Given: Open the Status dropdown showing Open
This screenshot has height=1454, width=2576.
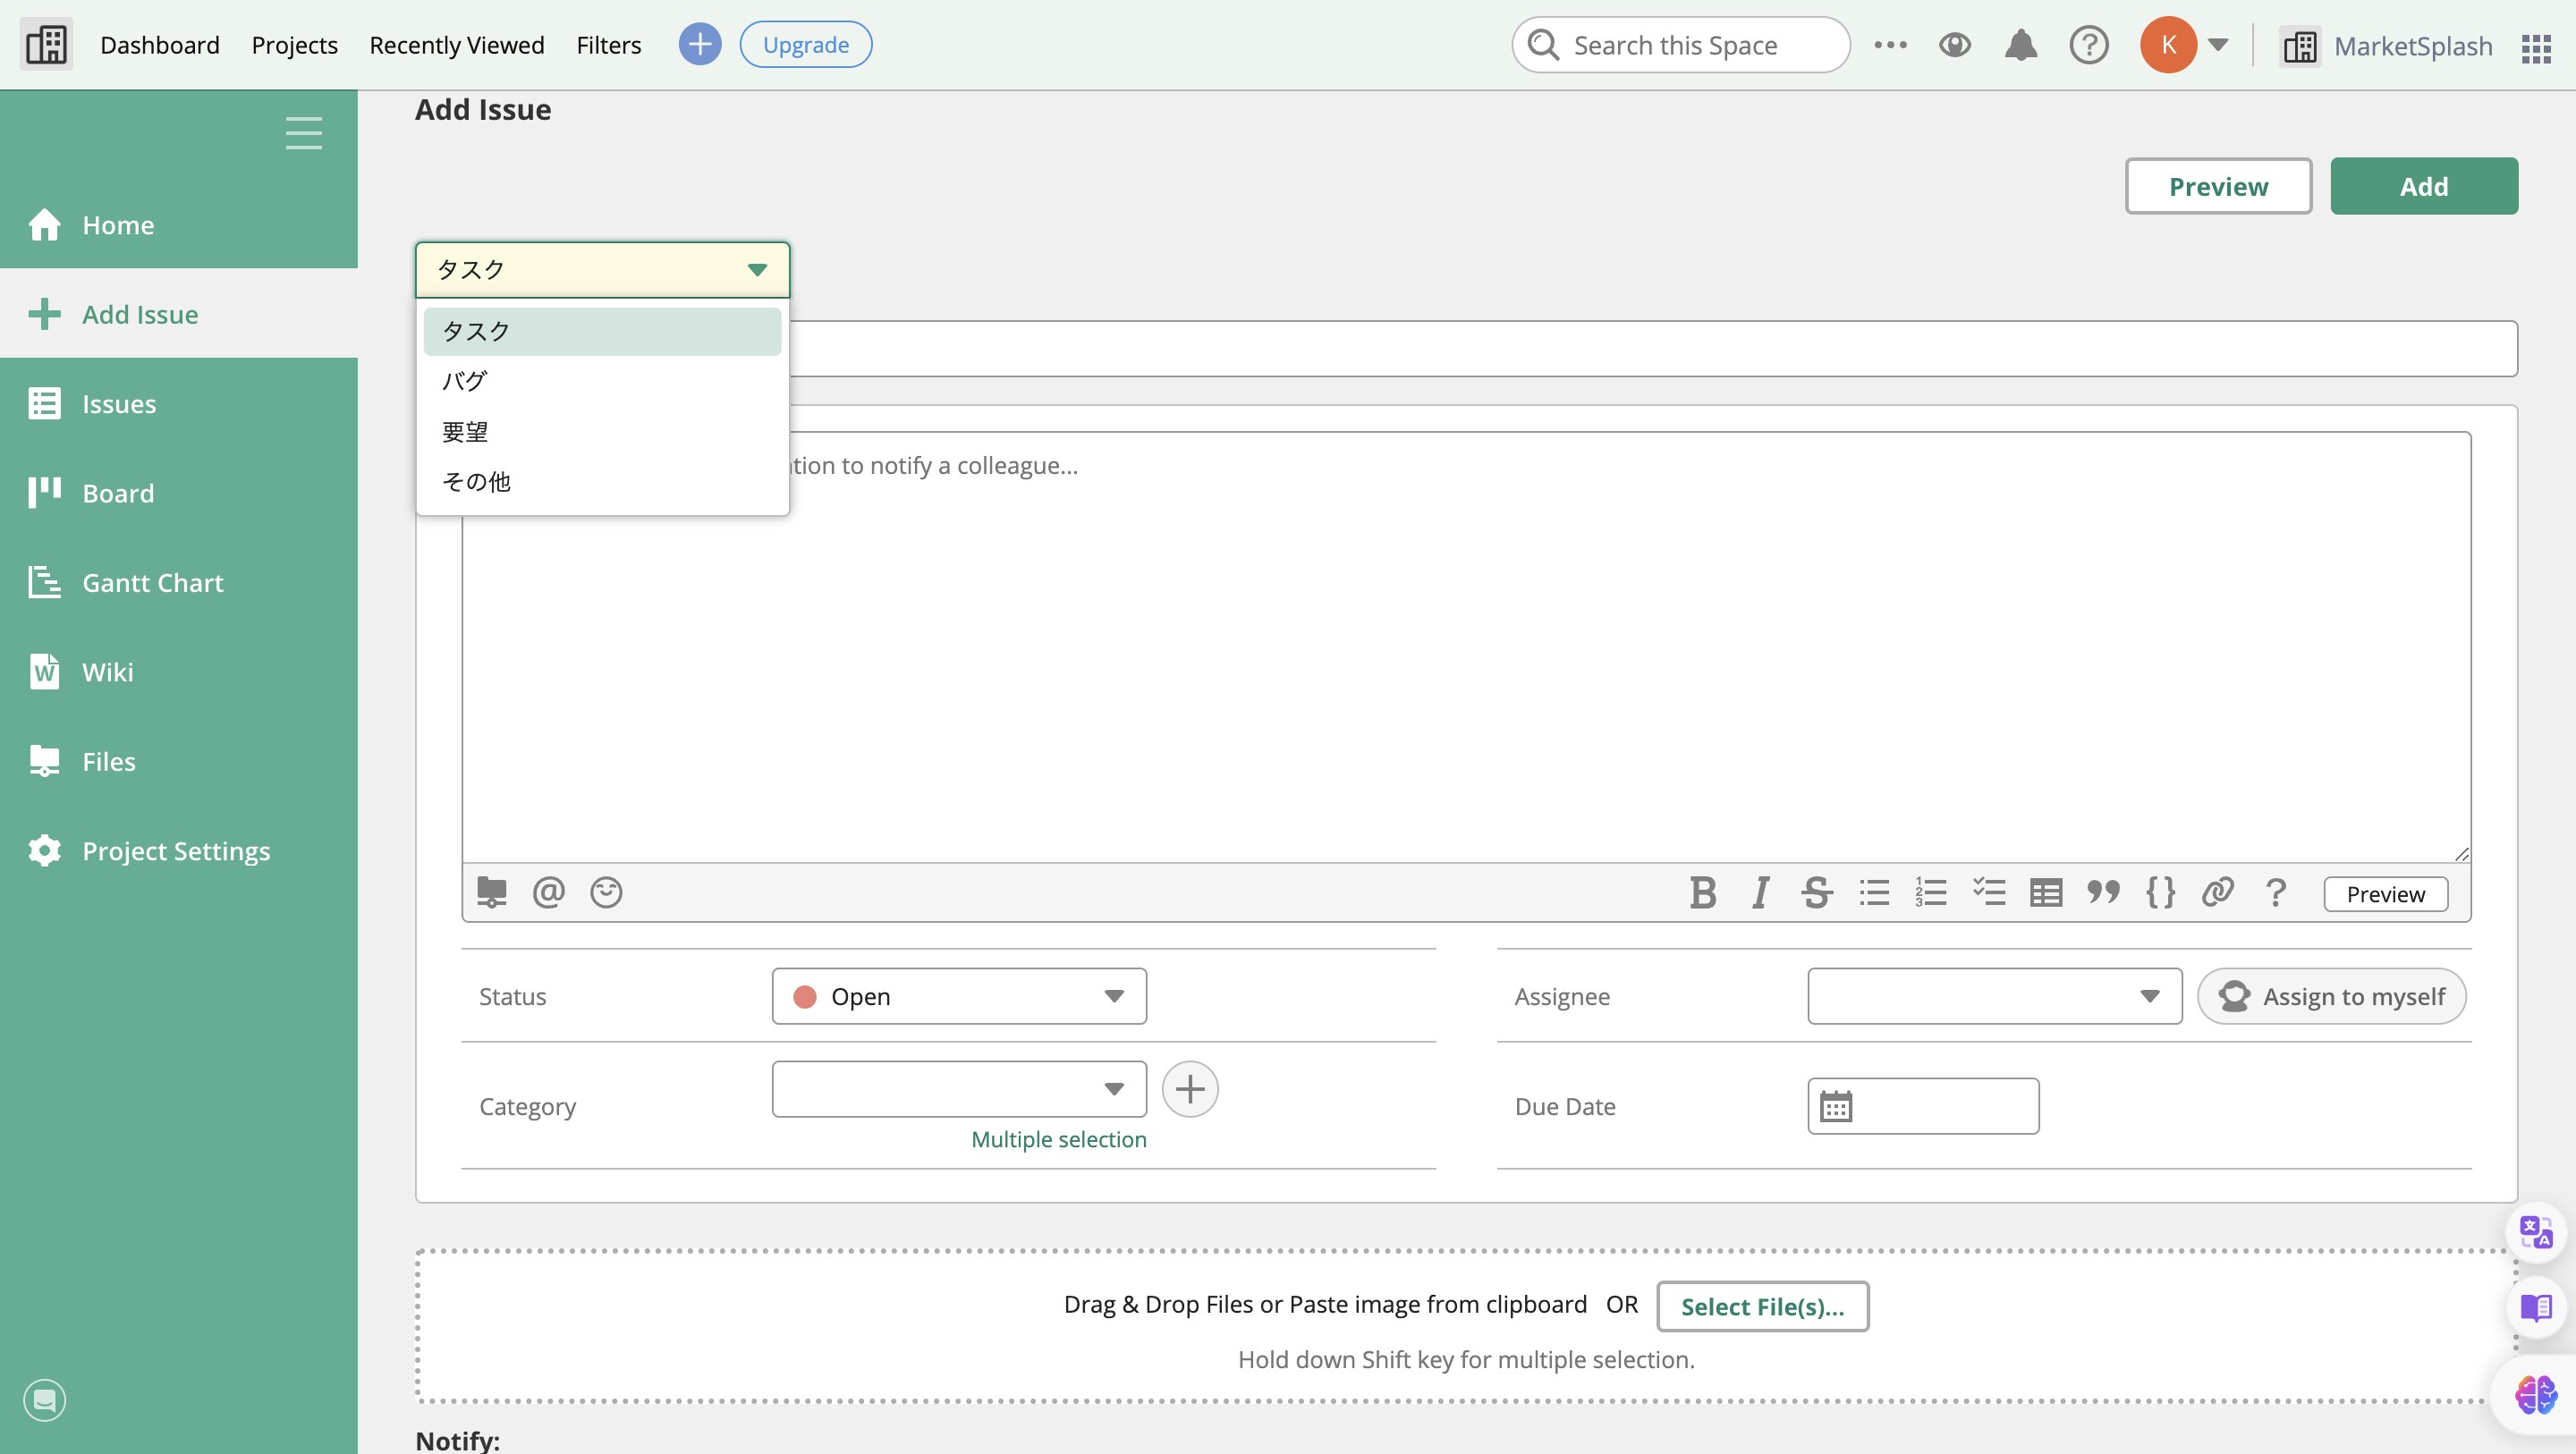Looking at the screenshot, I should tap(958, 996).
